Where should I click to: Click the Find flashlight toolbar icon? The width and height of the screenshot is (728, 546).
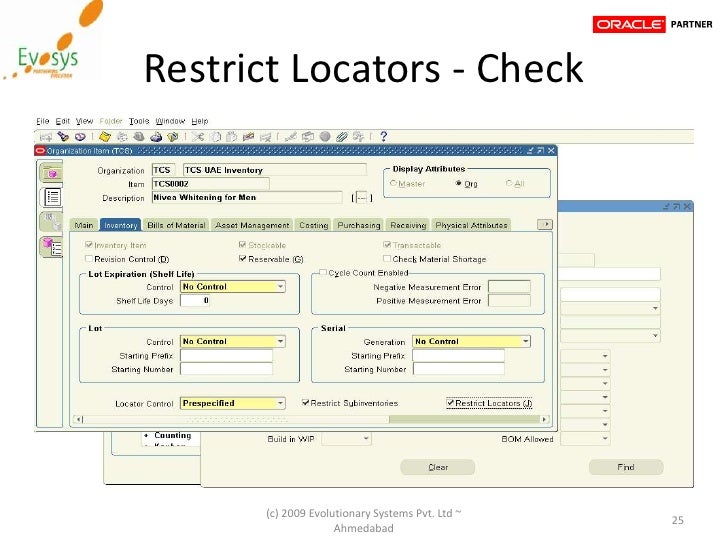tap(63, 136)
